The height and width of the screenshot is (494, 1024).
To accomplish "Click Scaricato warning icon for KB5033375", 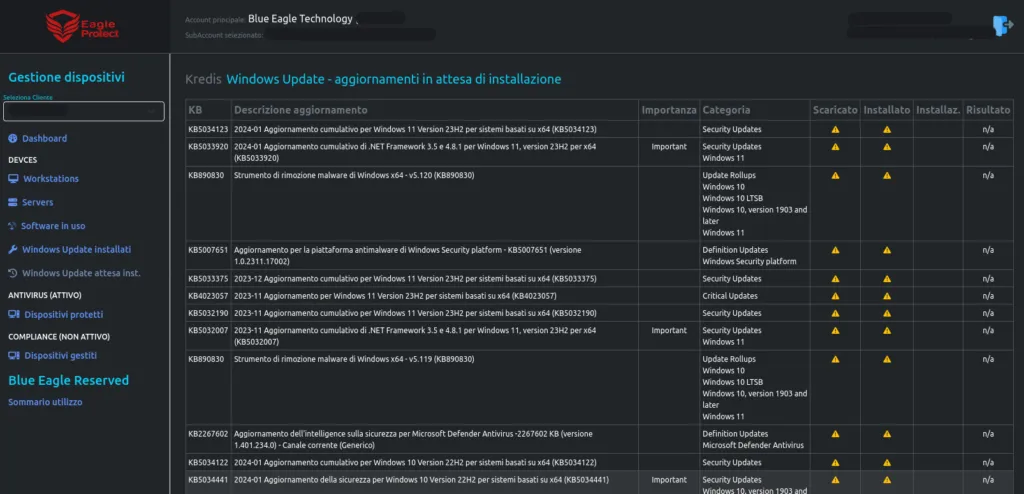I will coord(835,278).
